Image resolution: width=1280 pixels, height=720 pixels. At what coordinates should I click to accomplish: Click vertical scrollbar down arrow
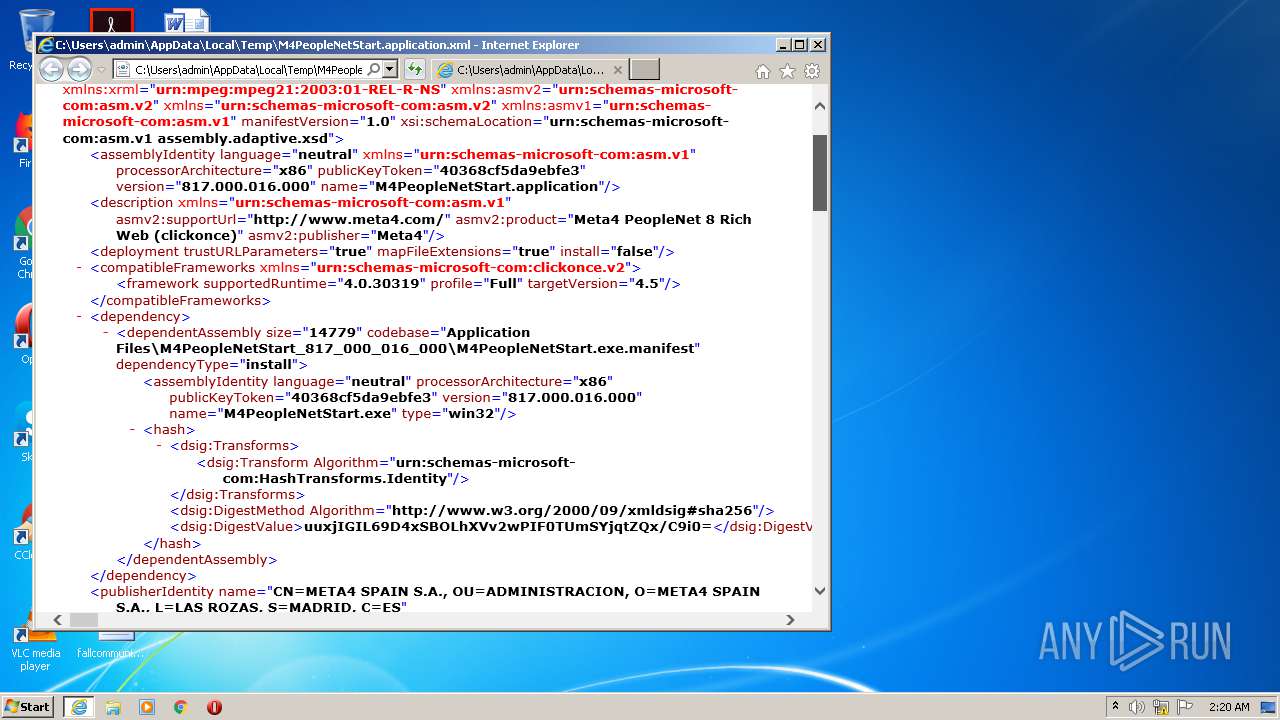(x=820, y=590)
